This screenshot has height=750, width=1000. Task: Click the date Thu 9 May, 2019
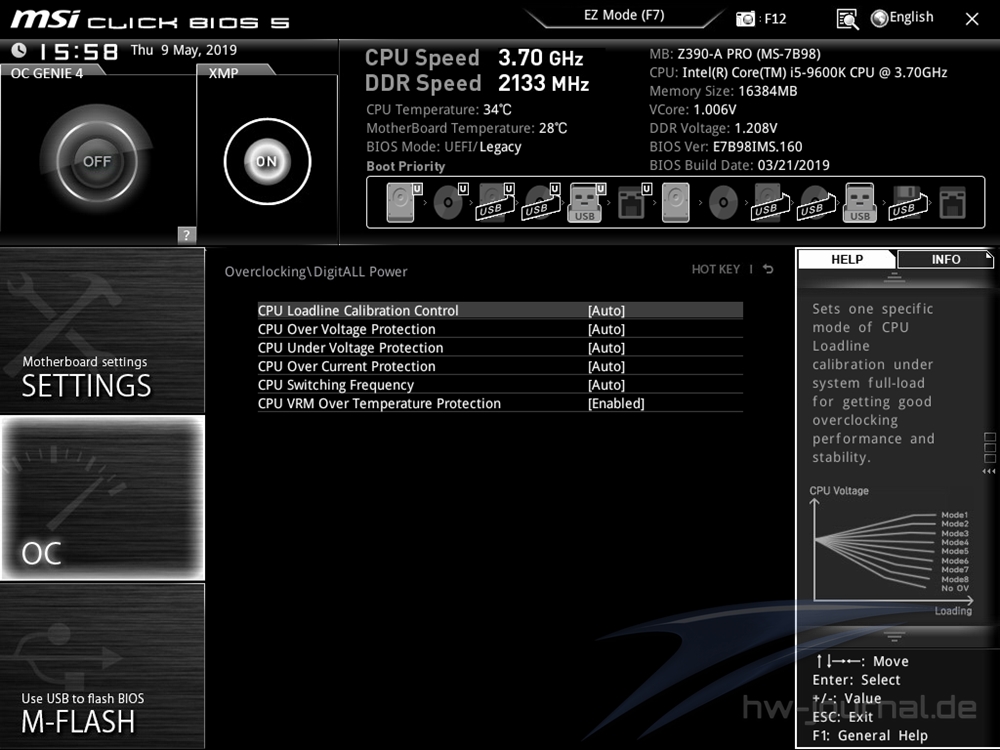click(x=184, y=50)
